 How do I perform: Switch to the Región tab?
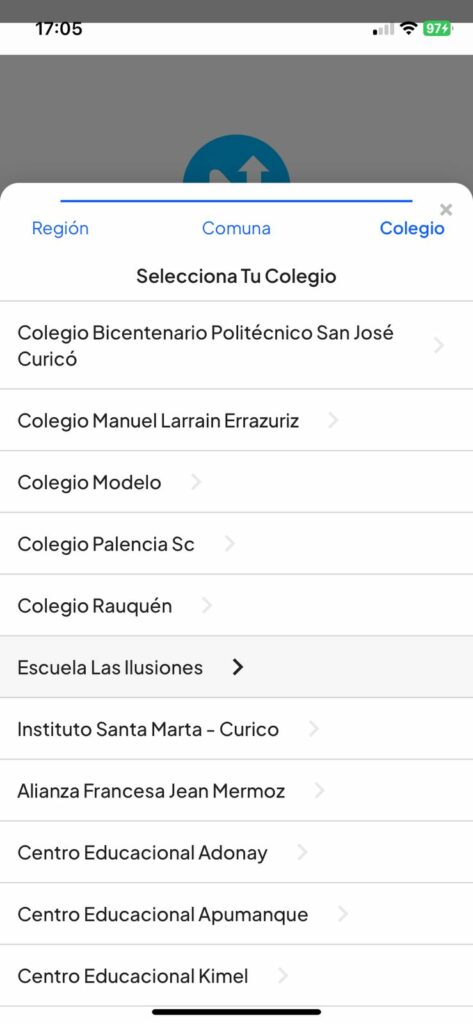(60, 228)
